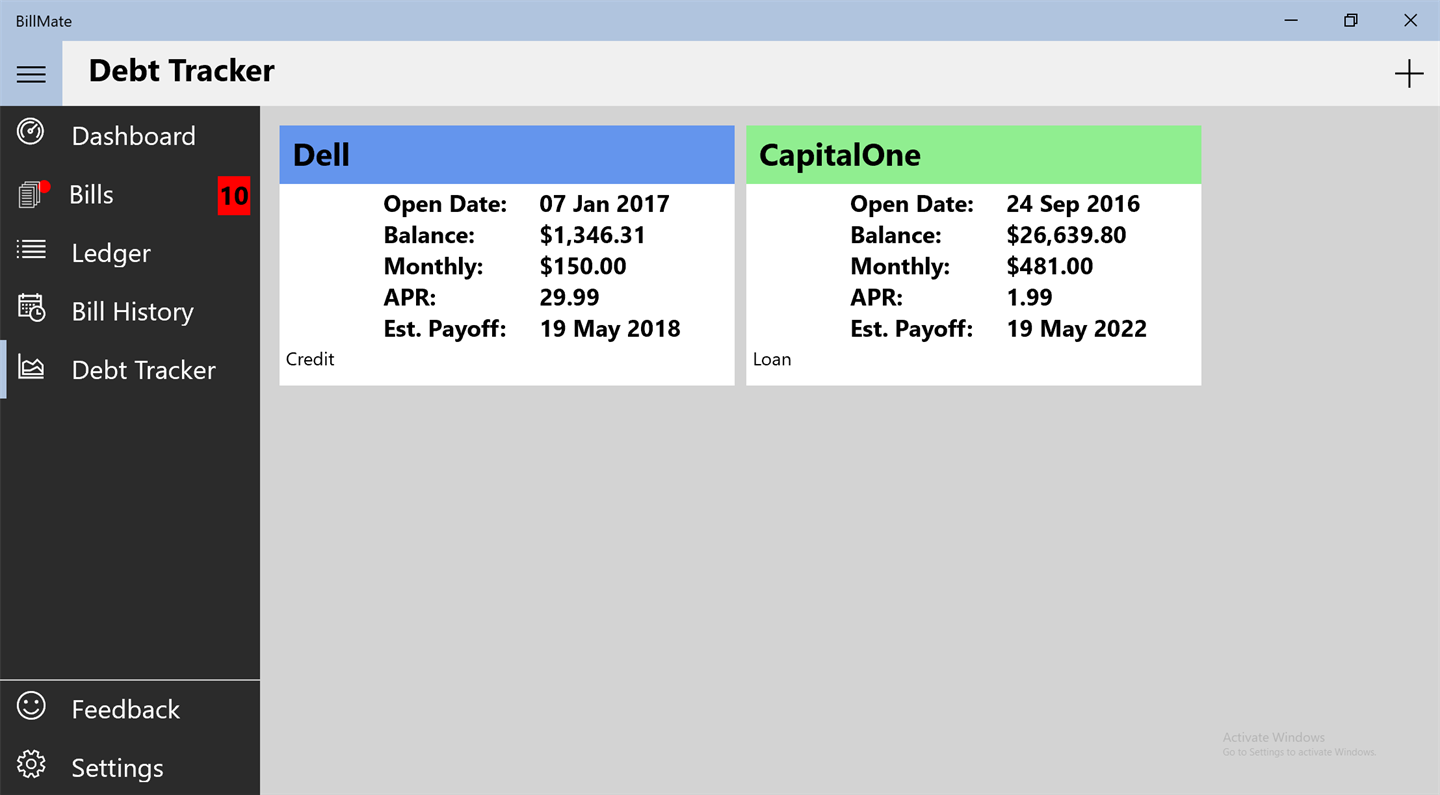Open the Feedback page
The width and height of the screenshot is (1440, 795).
coord(130,709)
